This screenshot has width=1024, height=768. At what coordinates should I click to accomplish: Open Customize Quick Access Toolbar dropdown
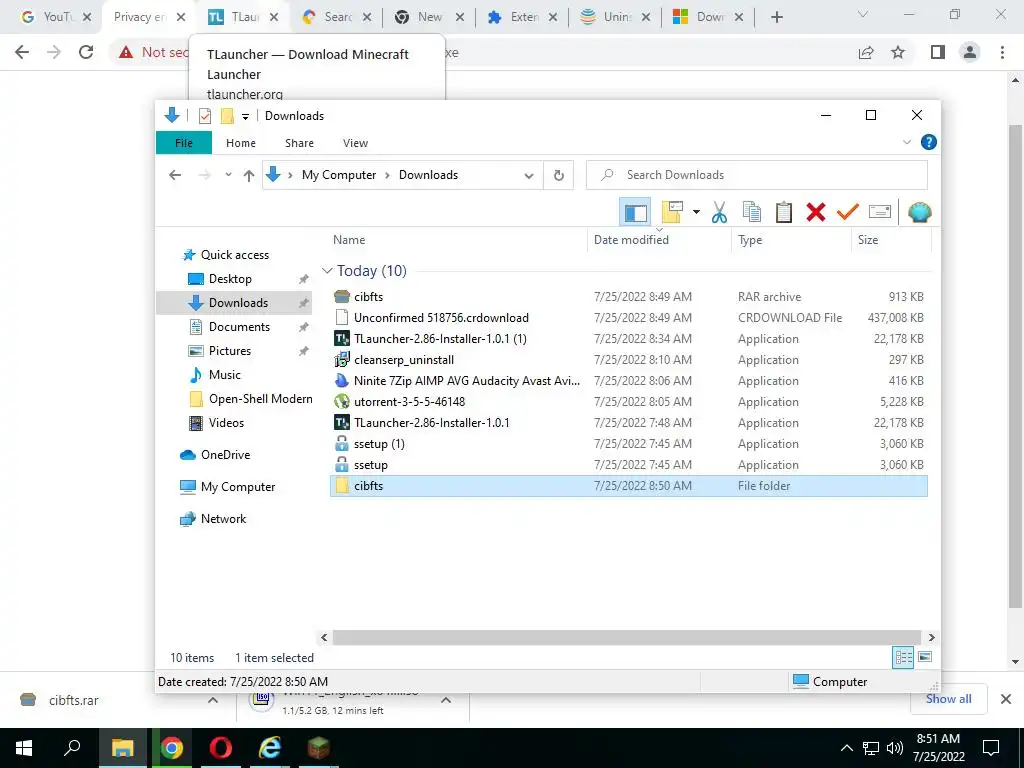246,116
